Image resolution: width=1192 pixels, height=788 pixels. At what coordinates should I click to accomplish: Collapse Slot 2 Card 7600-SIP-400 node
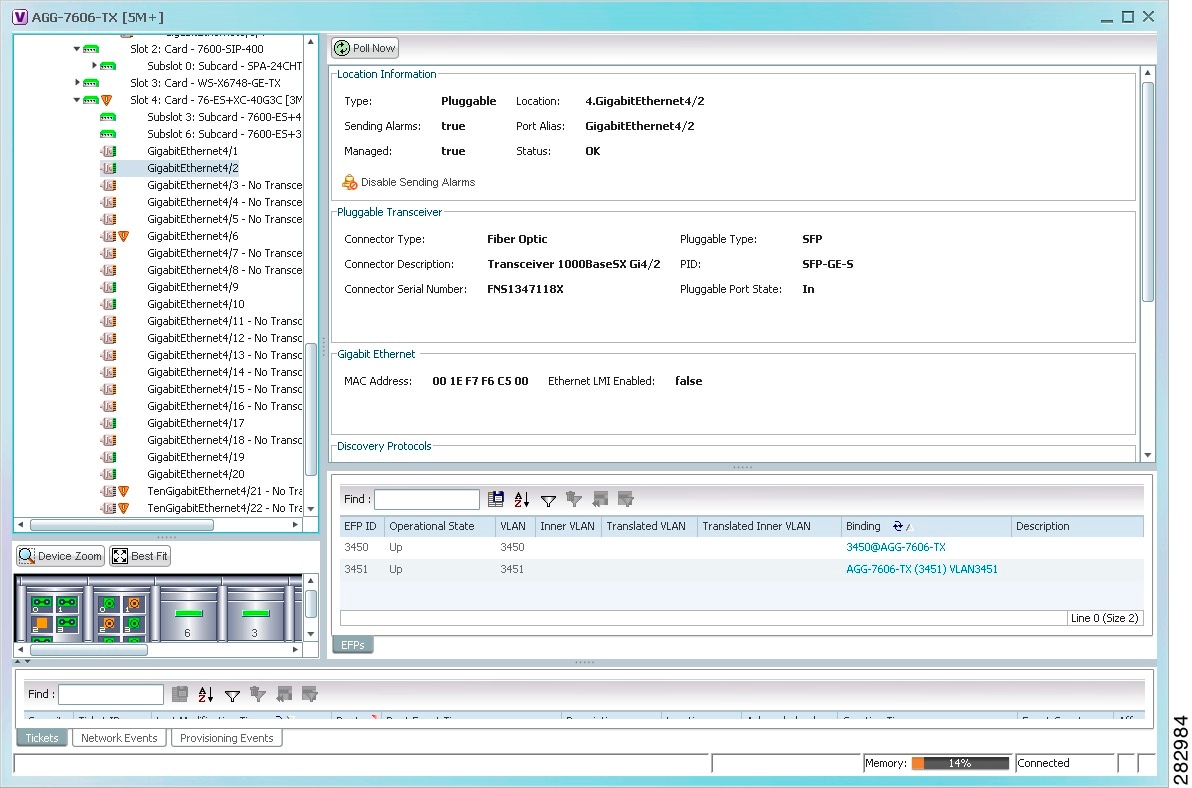tap(77, 49)
